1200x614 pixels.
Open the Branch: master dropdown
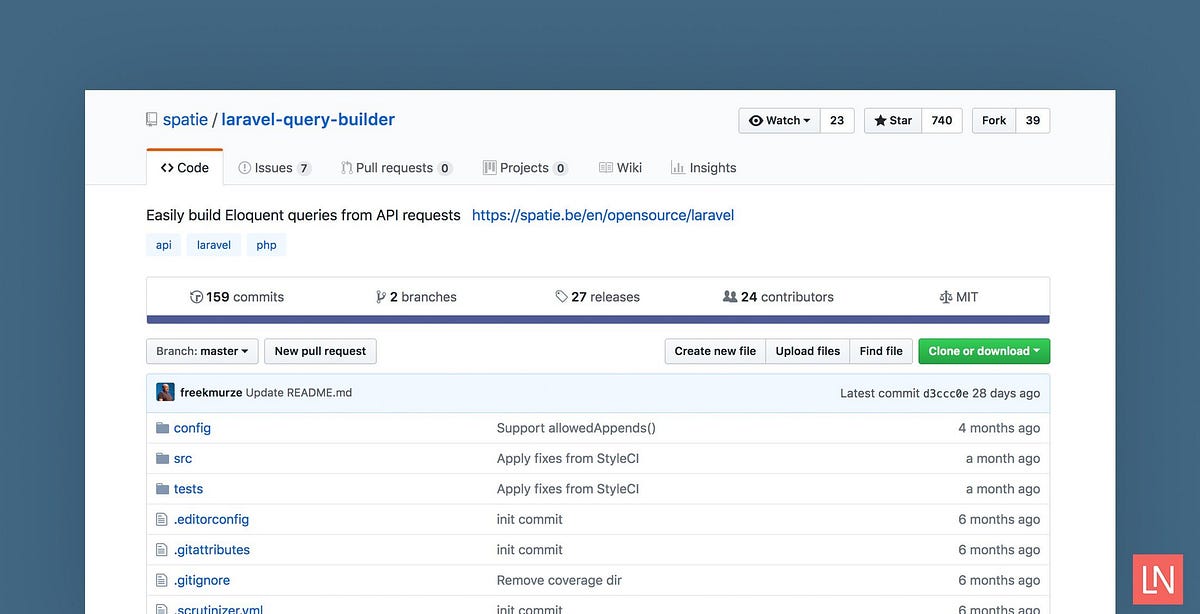click(x=202, y=351)
